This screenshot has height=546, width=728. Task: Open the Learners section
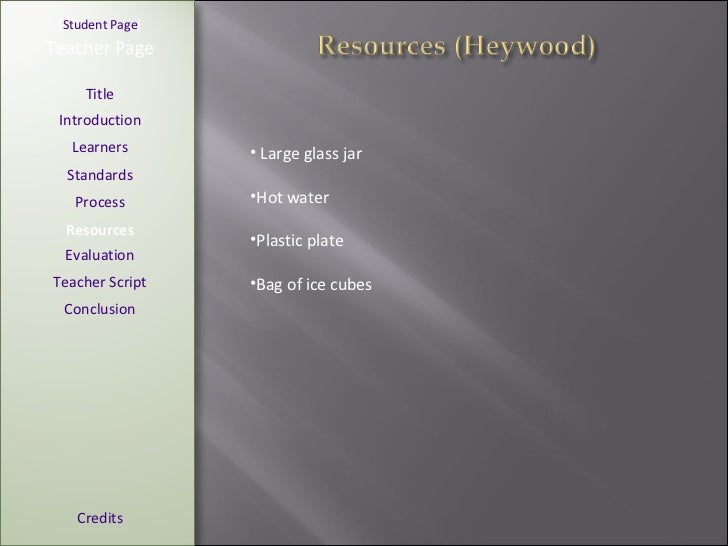tap(100, 147)
